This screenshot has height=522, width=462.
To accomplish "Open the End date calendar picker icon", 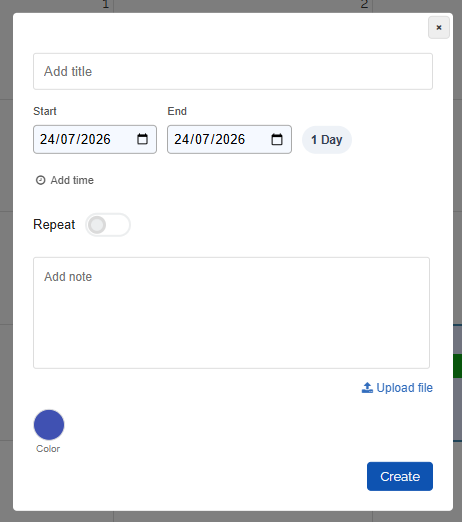I will (x=277, y=139).
